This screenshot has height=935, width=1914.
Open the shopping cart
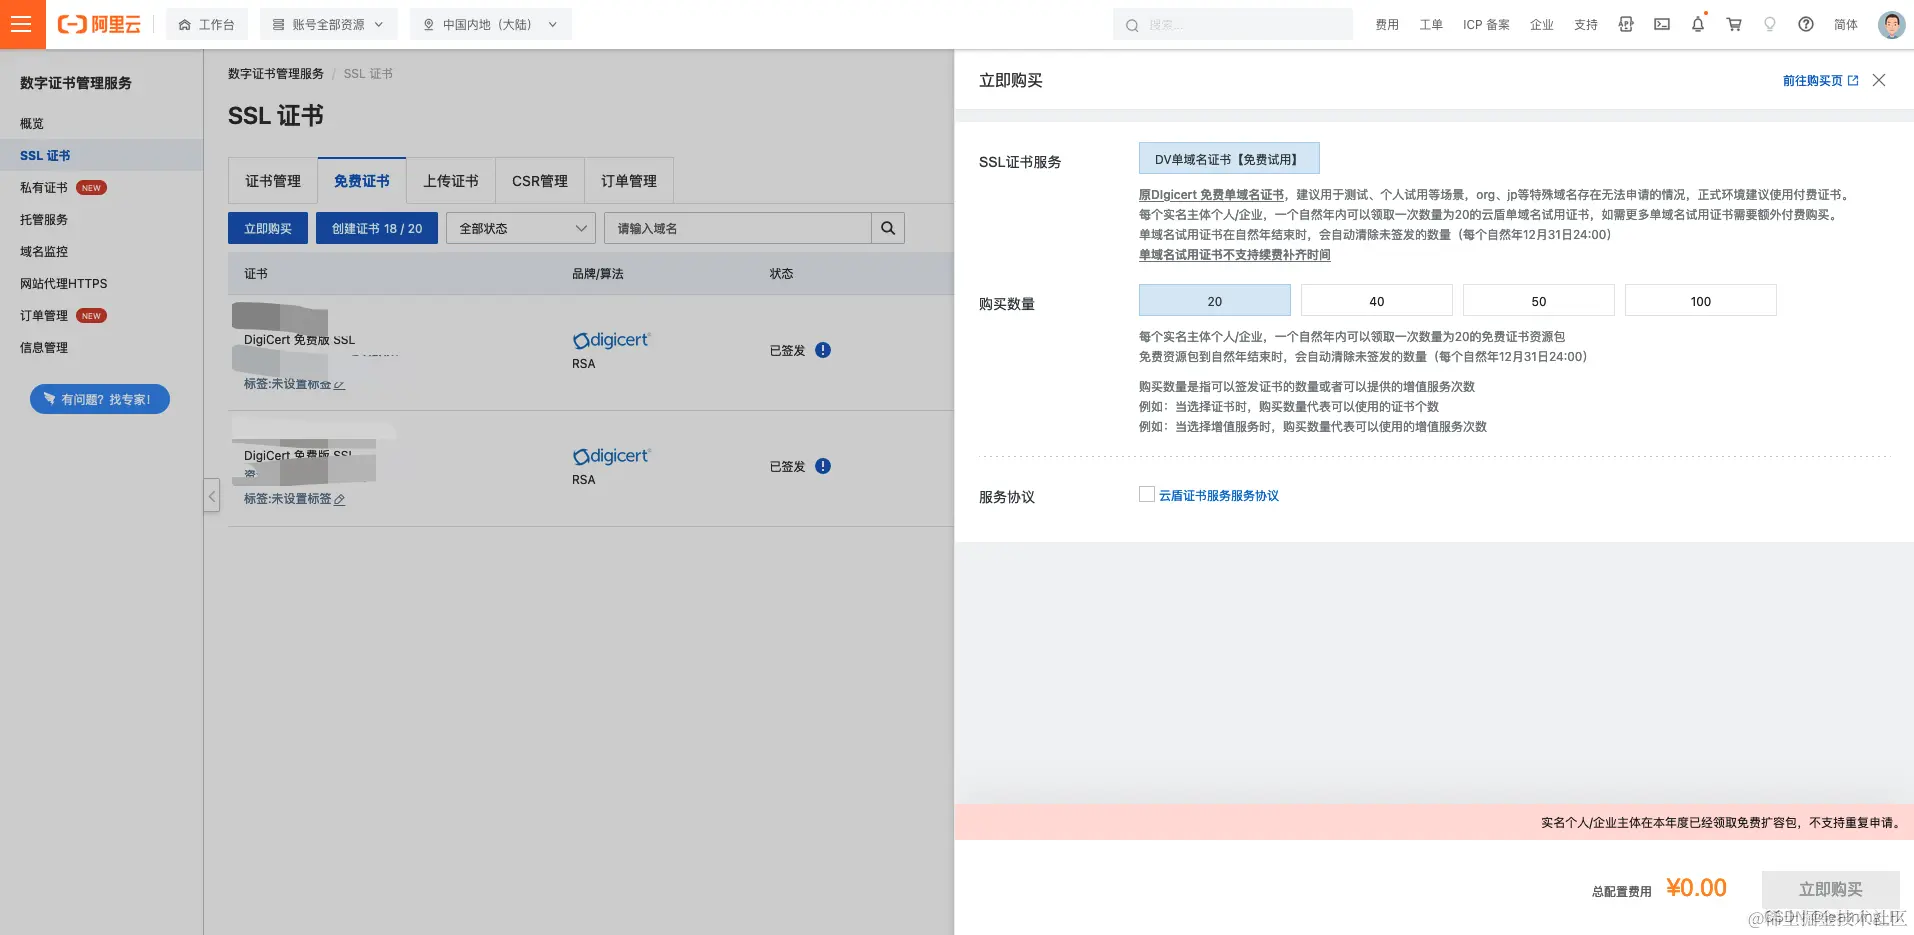[1733, 24]
